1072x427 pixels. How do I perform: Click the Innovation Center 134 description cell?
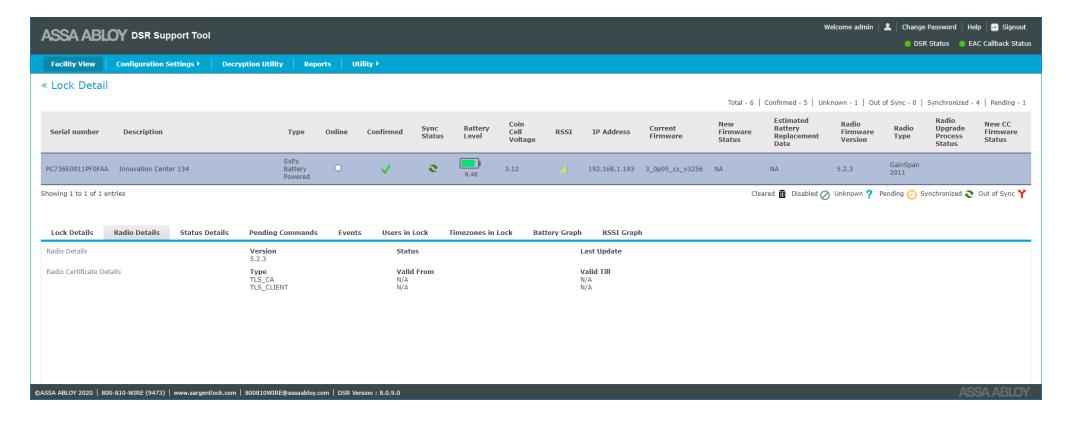(153, 169)
